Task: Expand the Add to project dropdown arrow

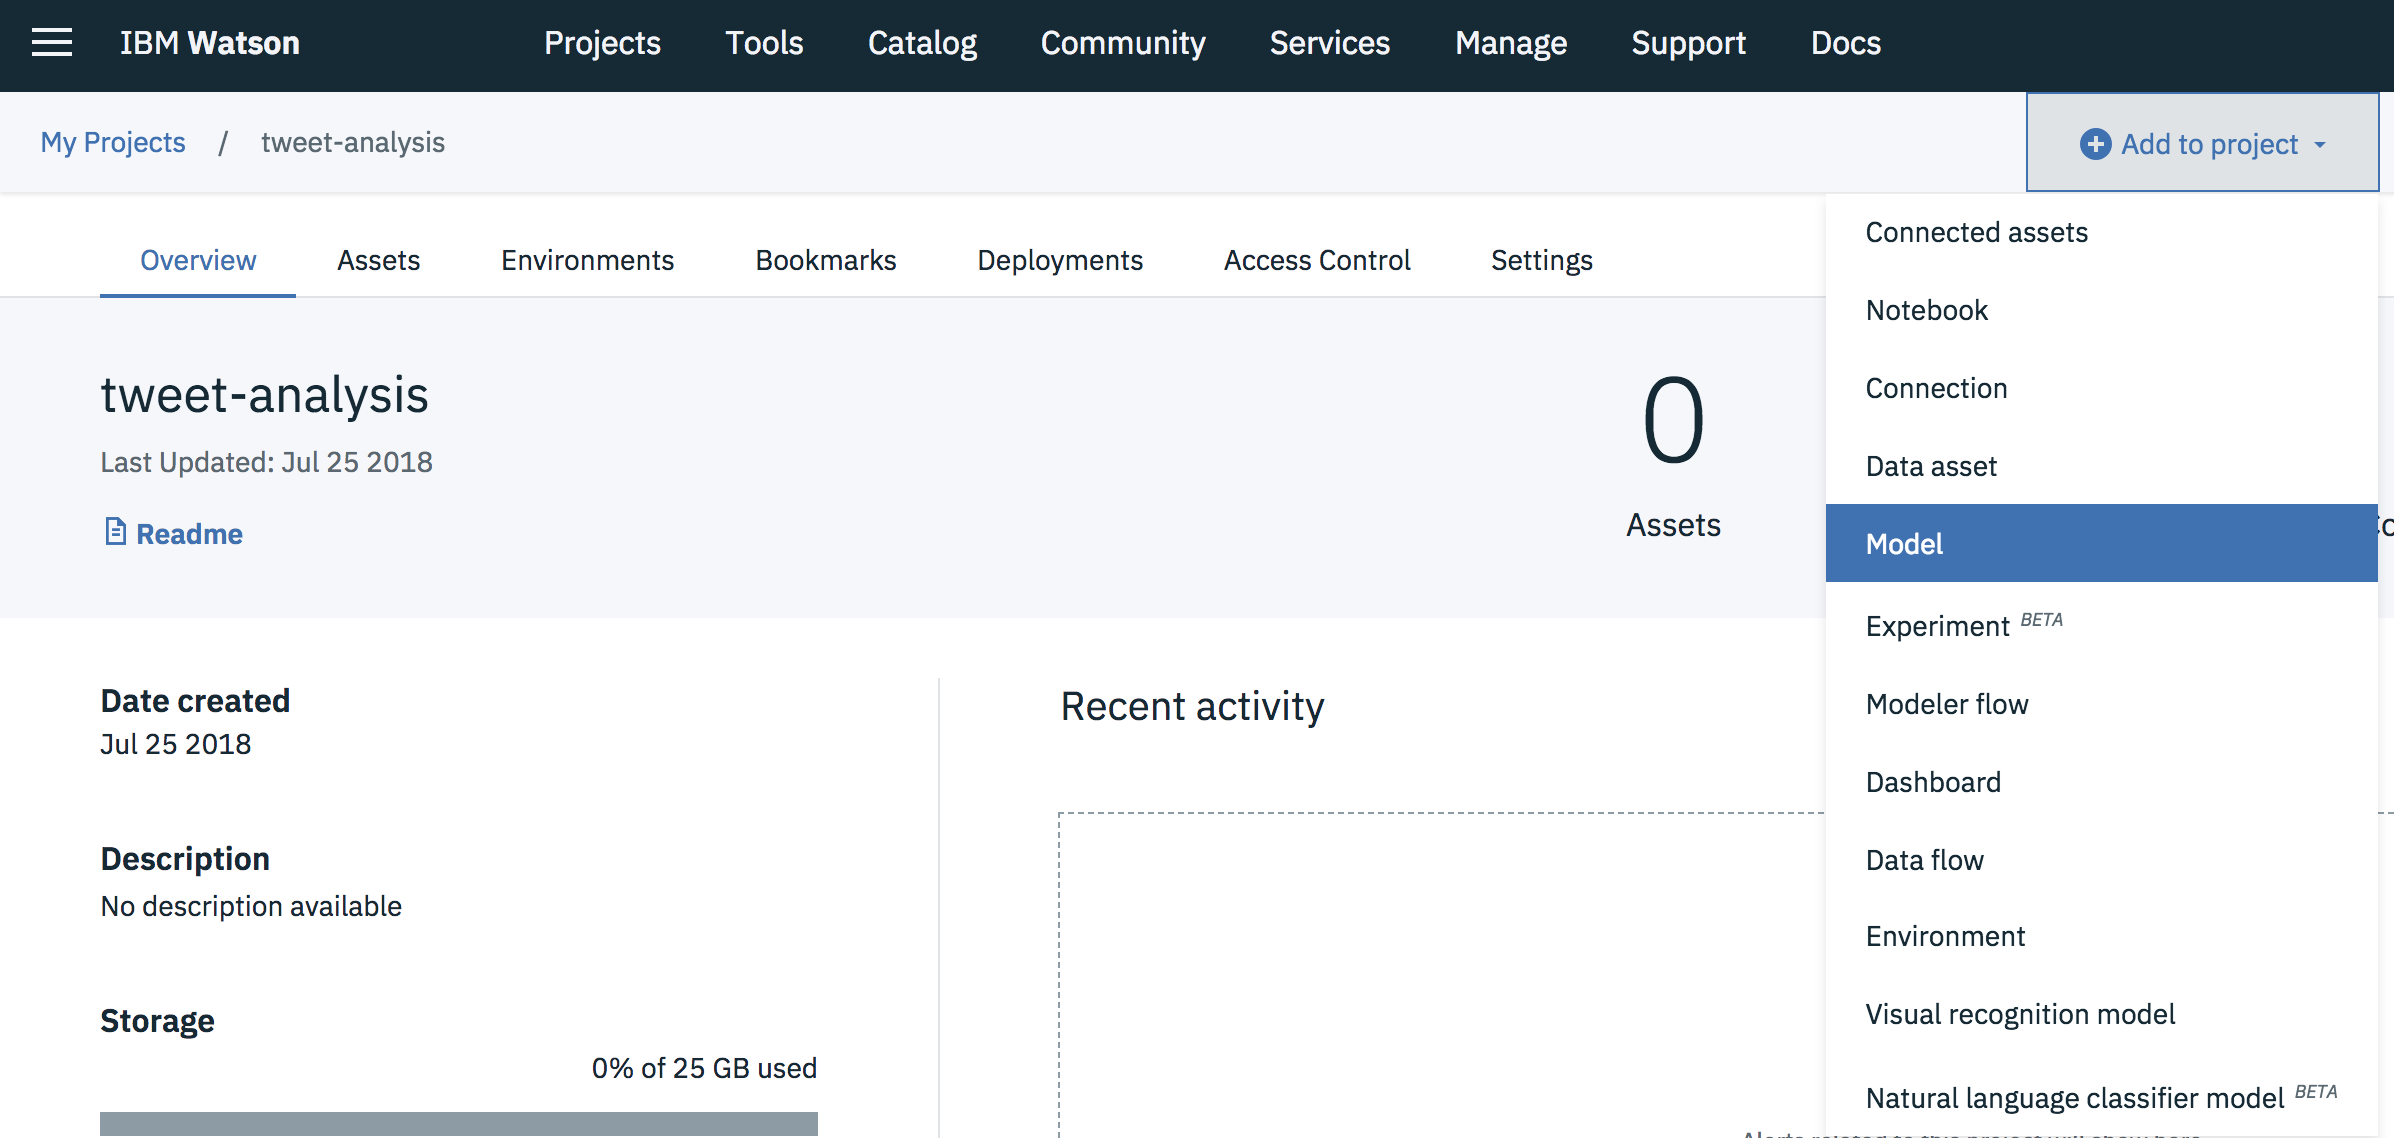Action: tap(2320, 145)
